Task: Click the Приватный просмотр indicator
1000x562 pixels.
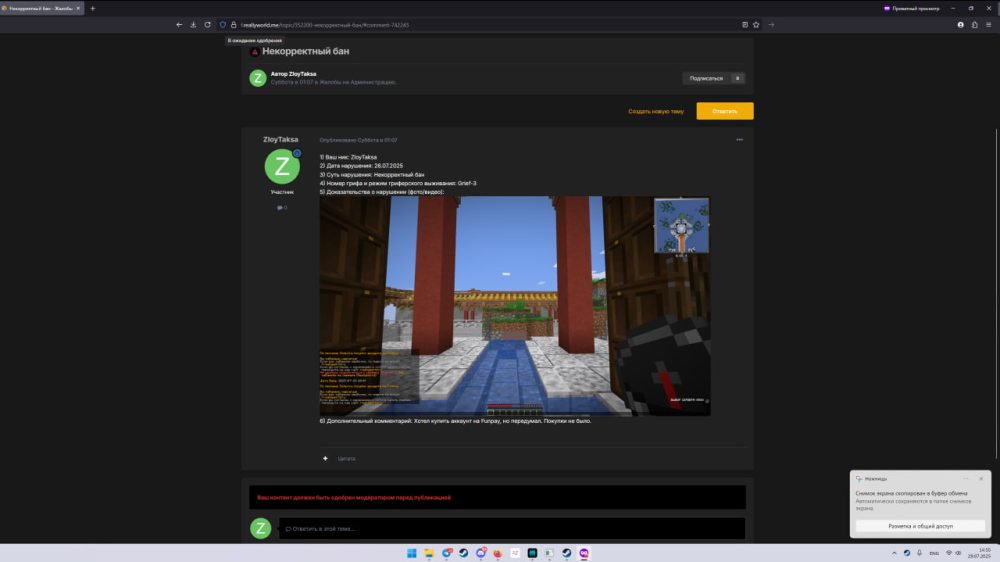Action: pyautogui.click(x=911, y=8)
